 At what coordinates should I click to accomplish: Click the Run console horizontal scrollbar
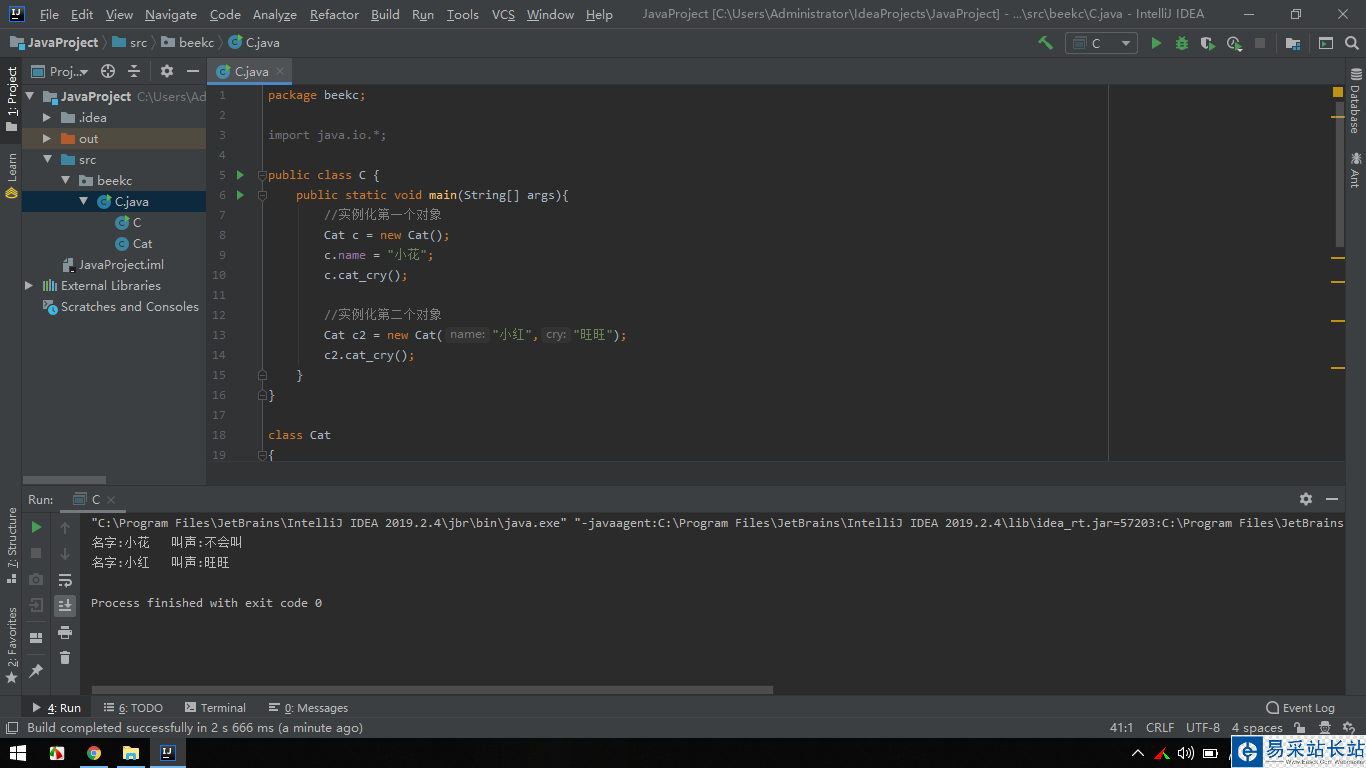pos(432,689)
